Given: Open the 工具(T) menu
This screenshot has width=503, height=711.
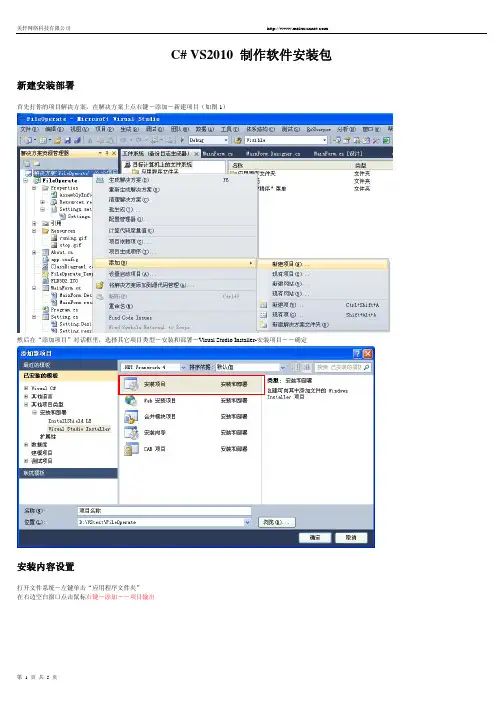Looking at the screenshot, I should point(230,129).
